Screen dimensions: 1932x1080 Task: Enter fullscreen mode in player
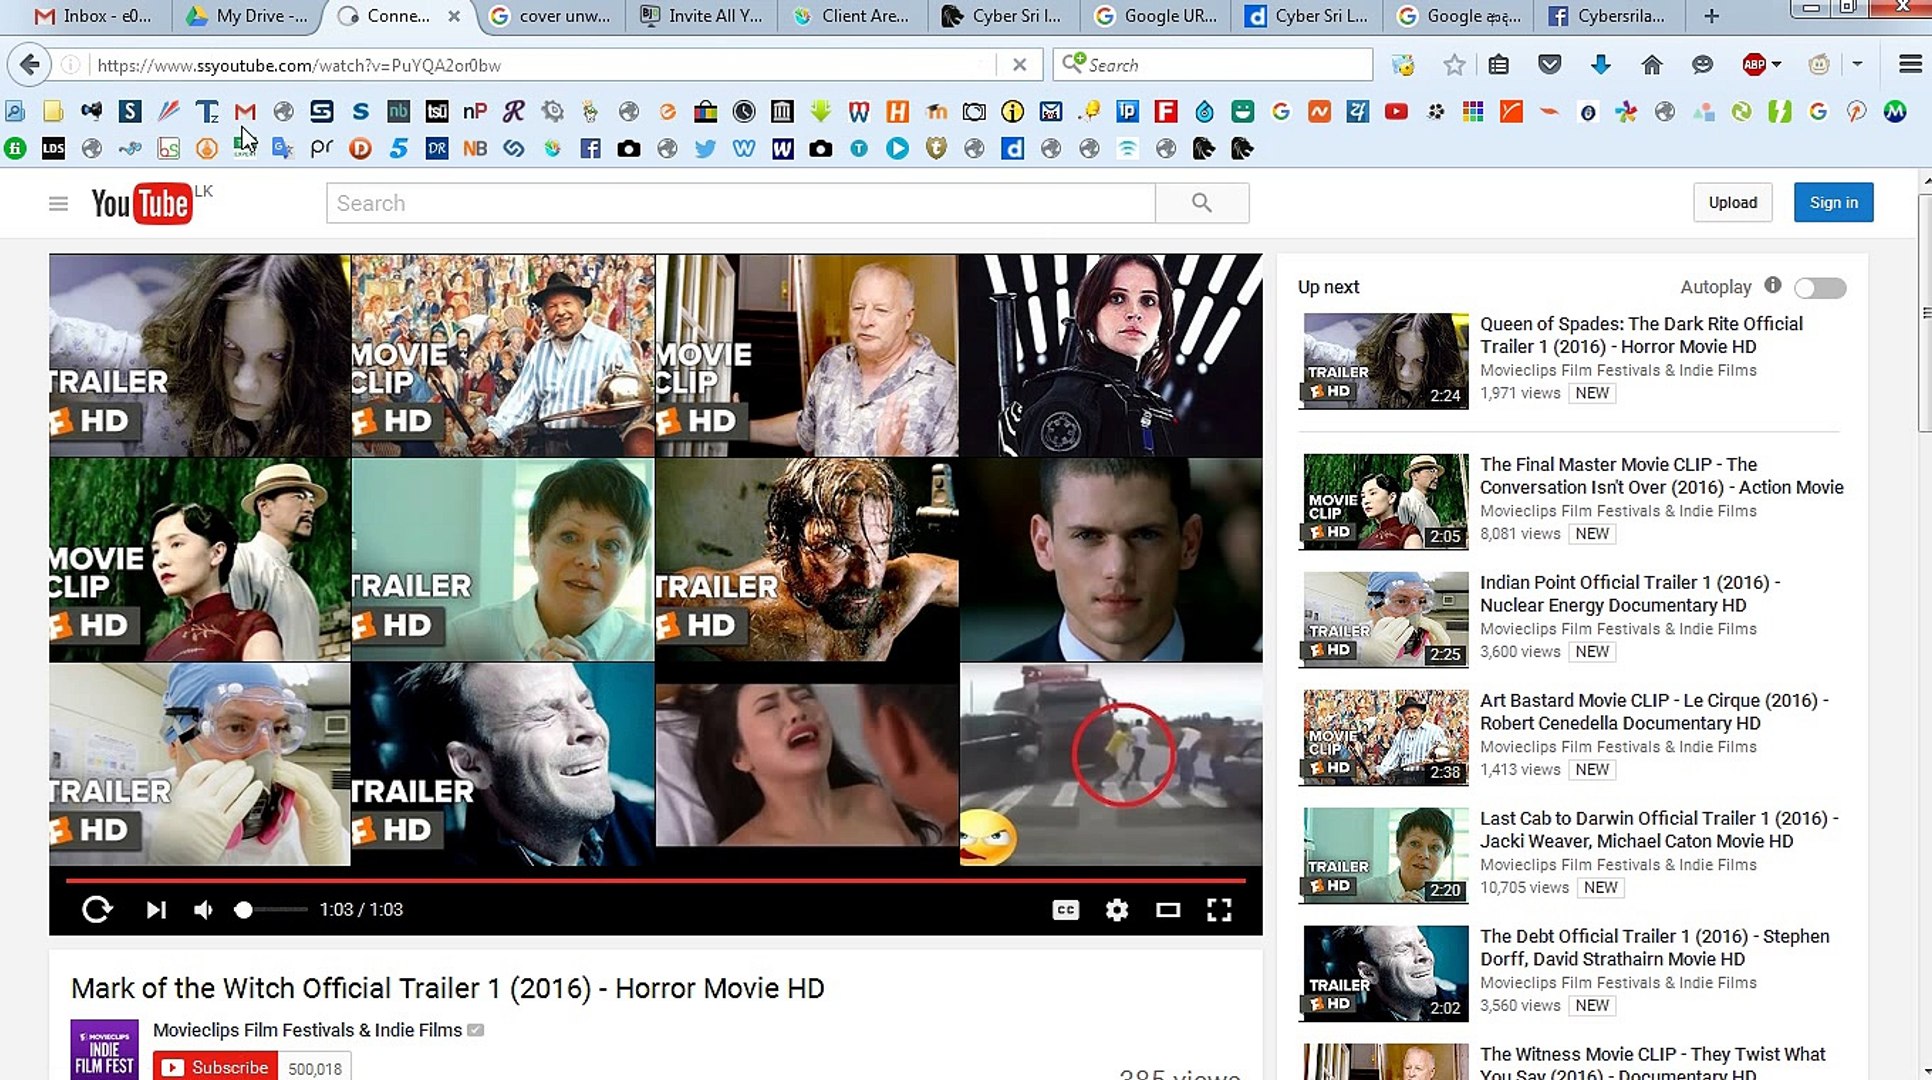tap(1218, 909)
